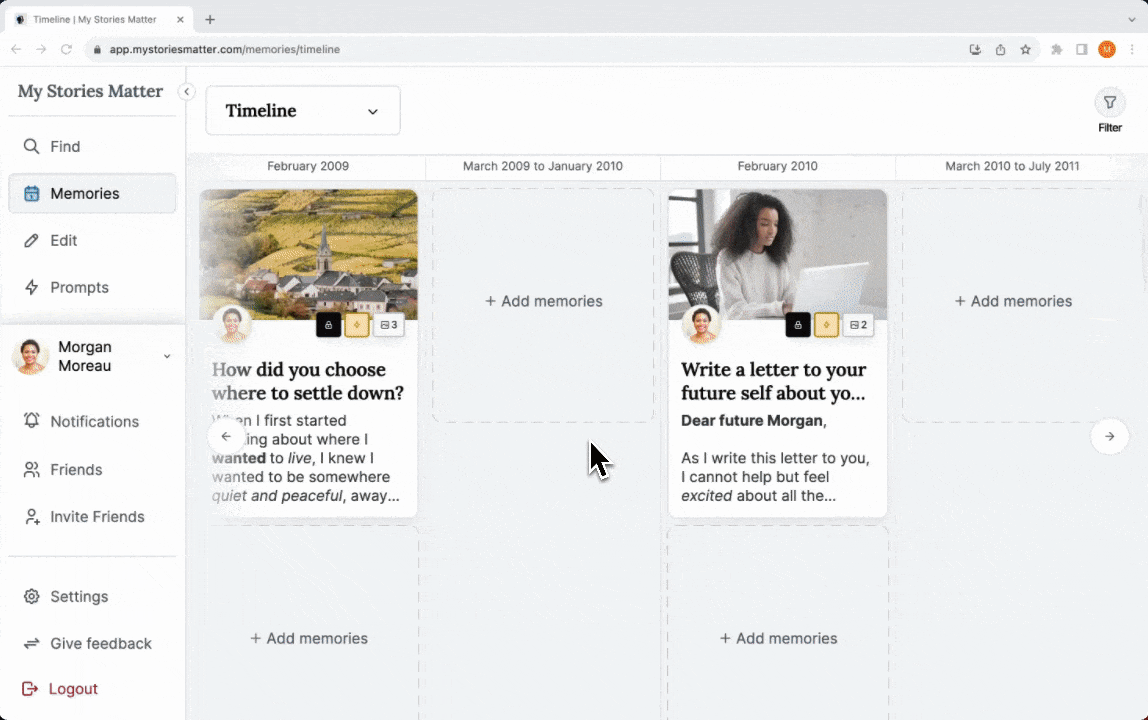Open the Timeline view dropdown
Image resolution: width=1148 pixels, height=720 pixels.
(303, 111)
